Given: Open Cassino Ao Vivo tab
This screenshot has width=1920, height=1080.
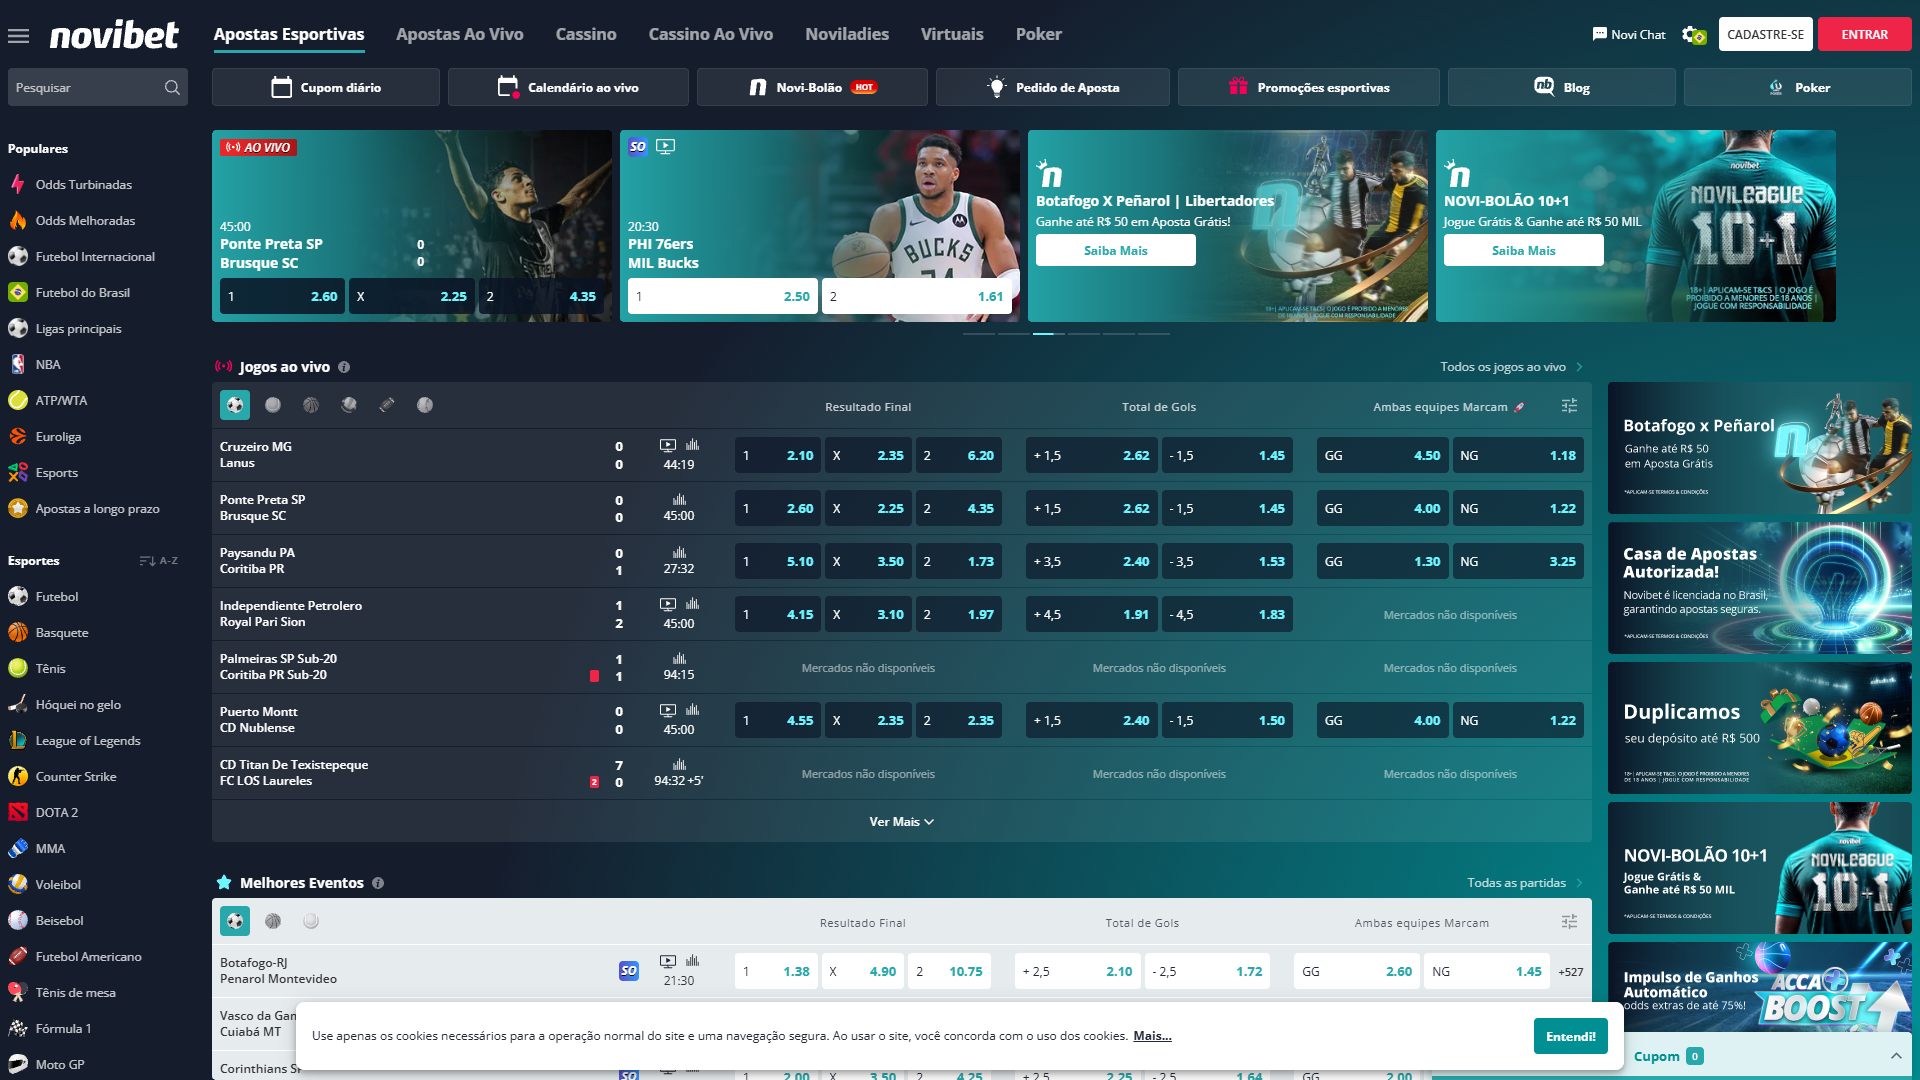Looking at the screenshot, I should pyautogui.click(x=711, y=34).
